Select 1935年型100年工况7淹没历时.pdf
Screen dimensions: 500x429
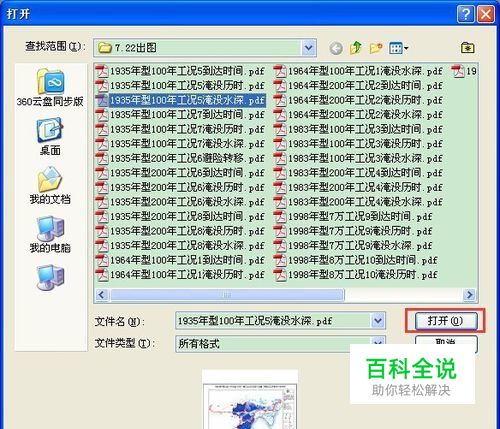[180, 129]
